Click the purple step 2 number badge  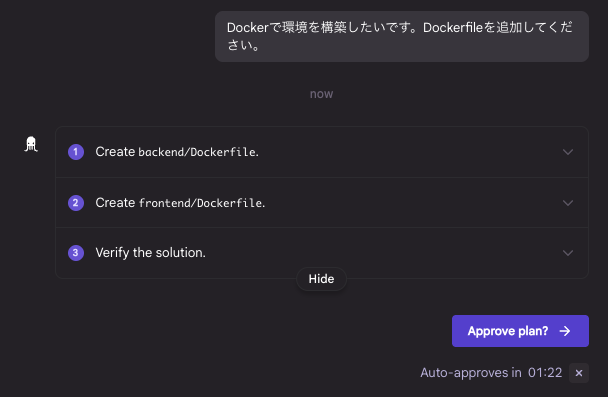pyautogui.click(x=76, y=203)
